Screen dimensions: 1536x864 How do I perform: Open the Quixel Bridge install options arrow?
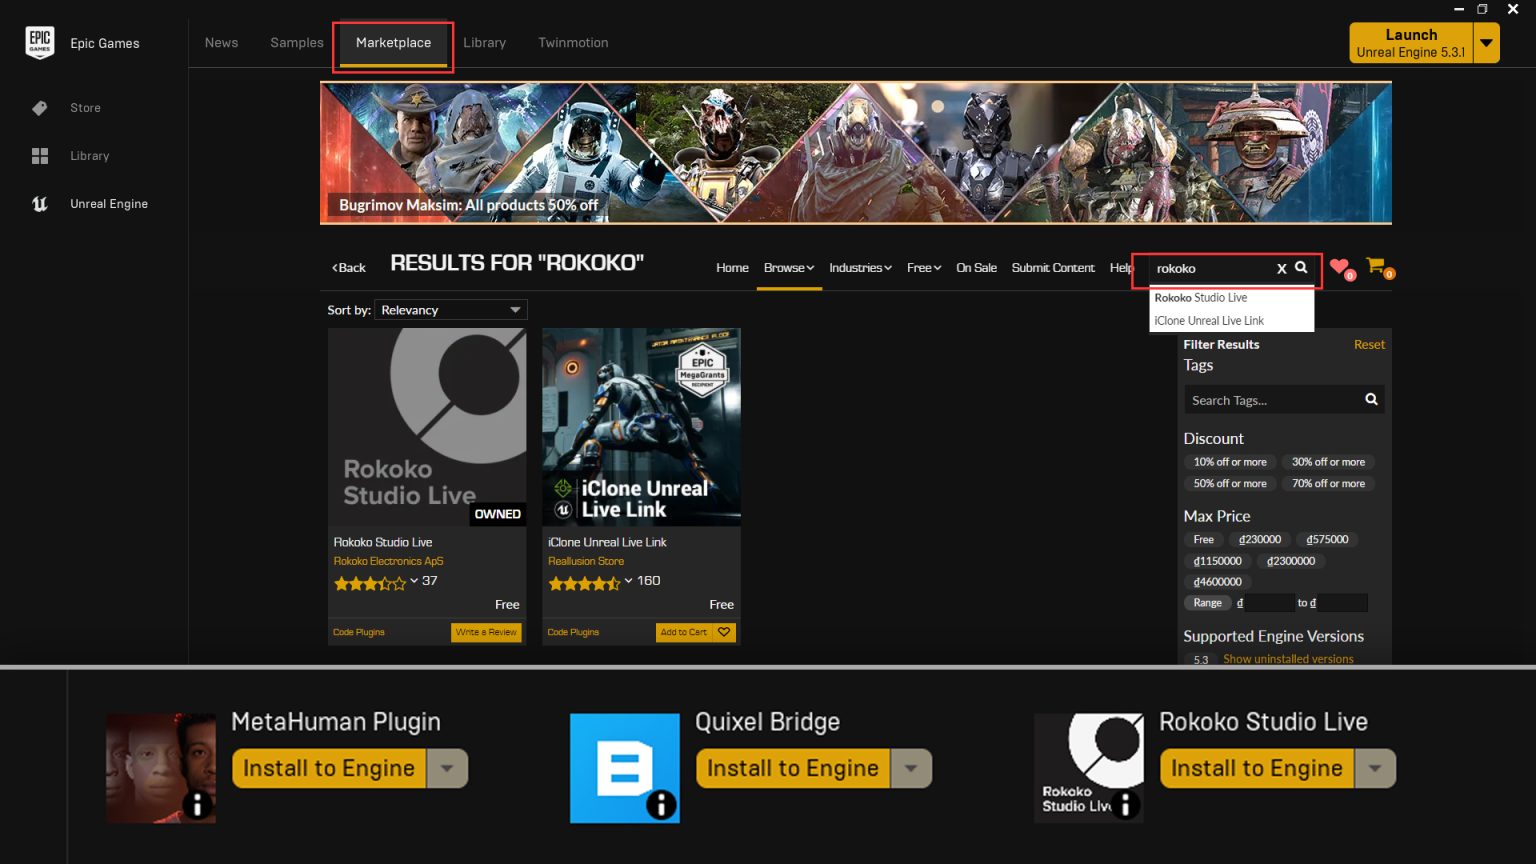[911, 768]
